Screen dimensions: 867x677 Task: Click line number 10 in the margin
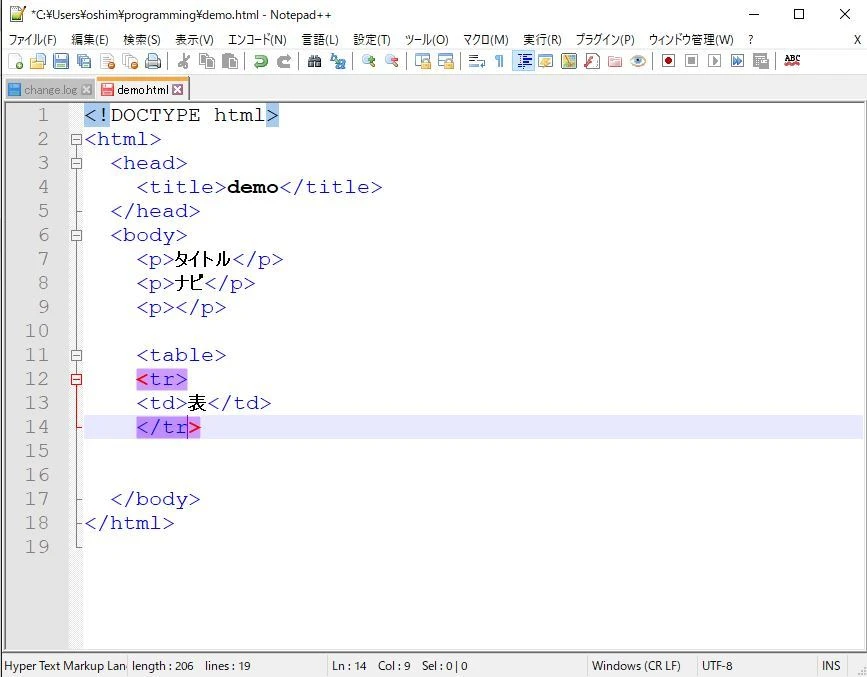click(36, 331)
